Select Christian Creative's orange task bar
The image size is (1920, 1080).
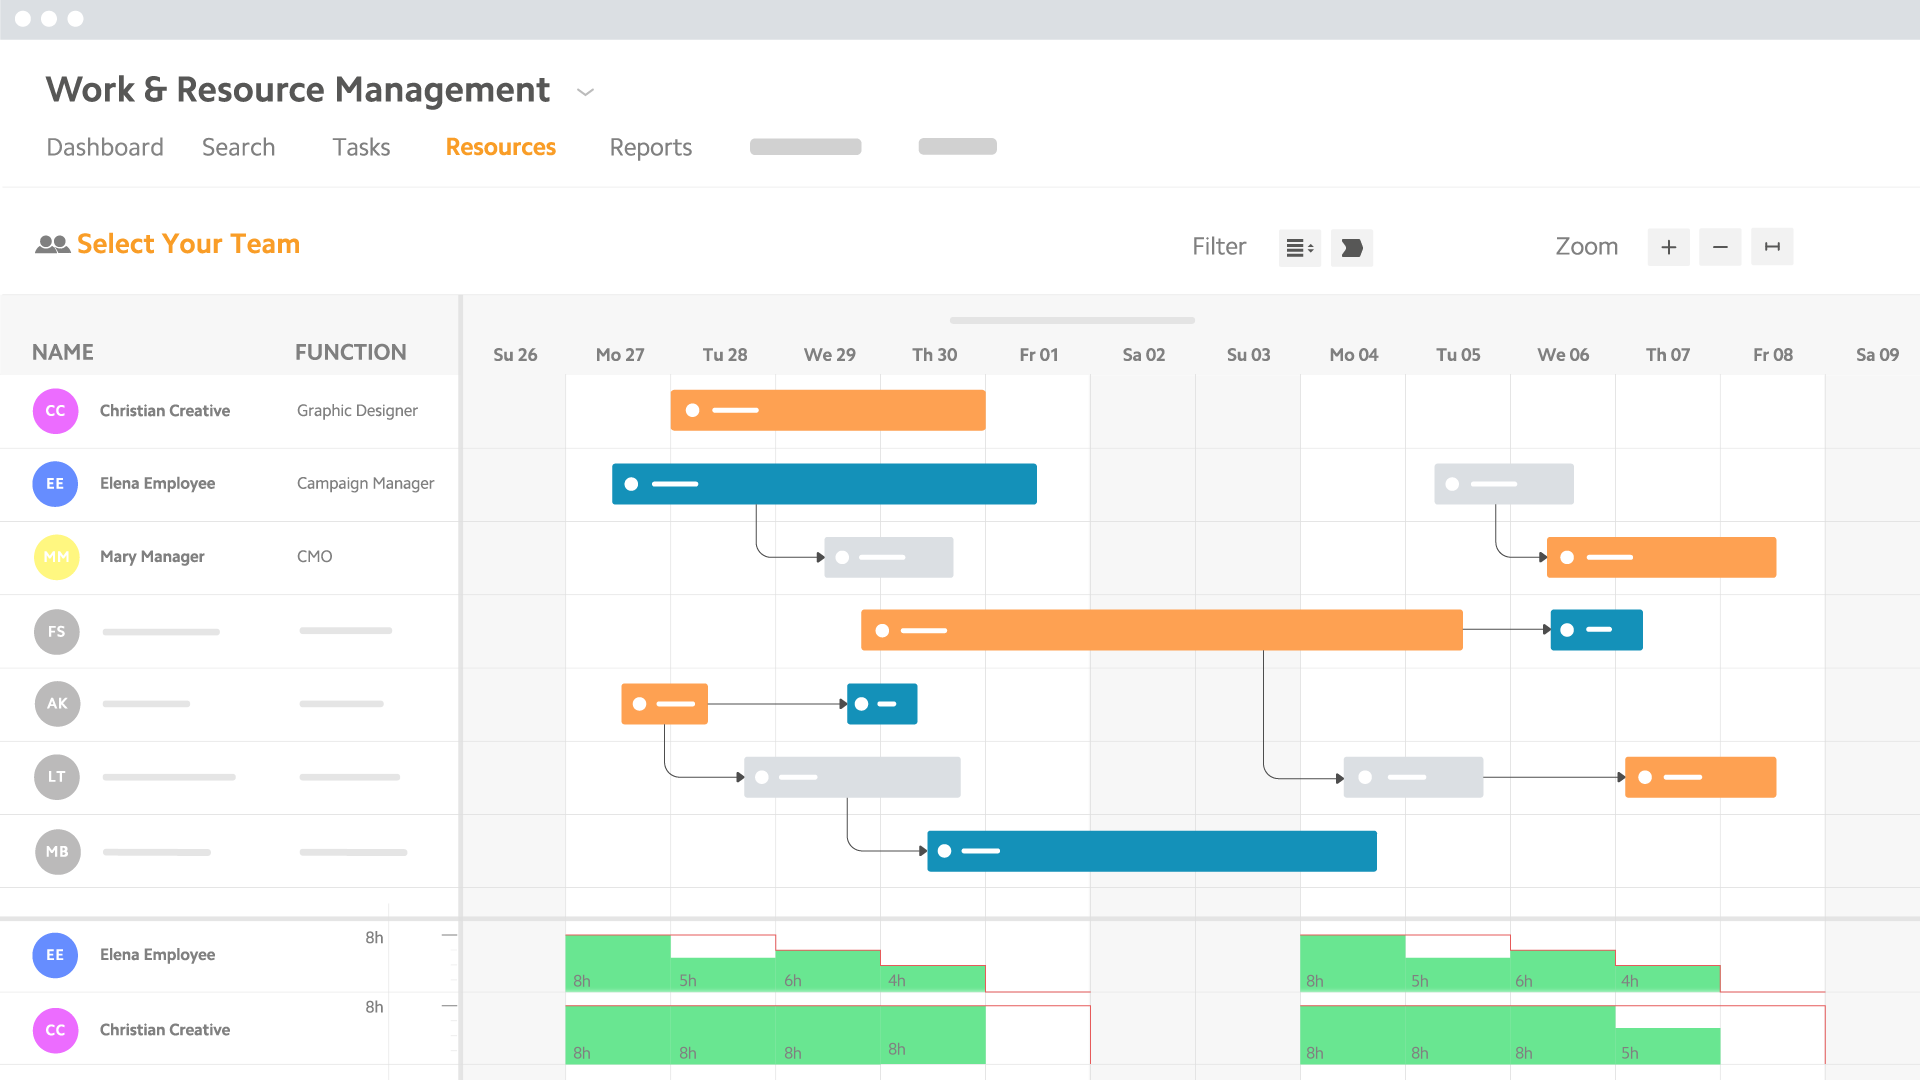click(827, 411)
